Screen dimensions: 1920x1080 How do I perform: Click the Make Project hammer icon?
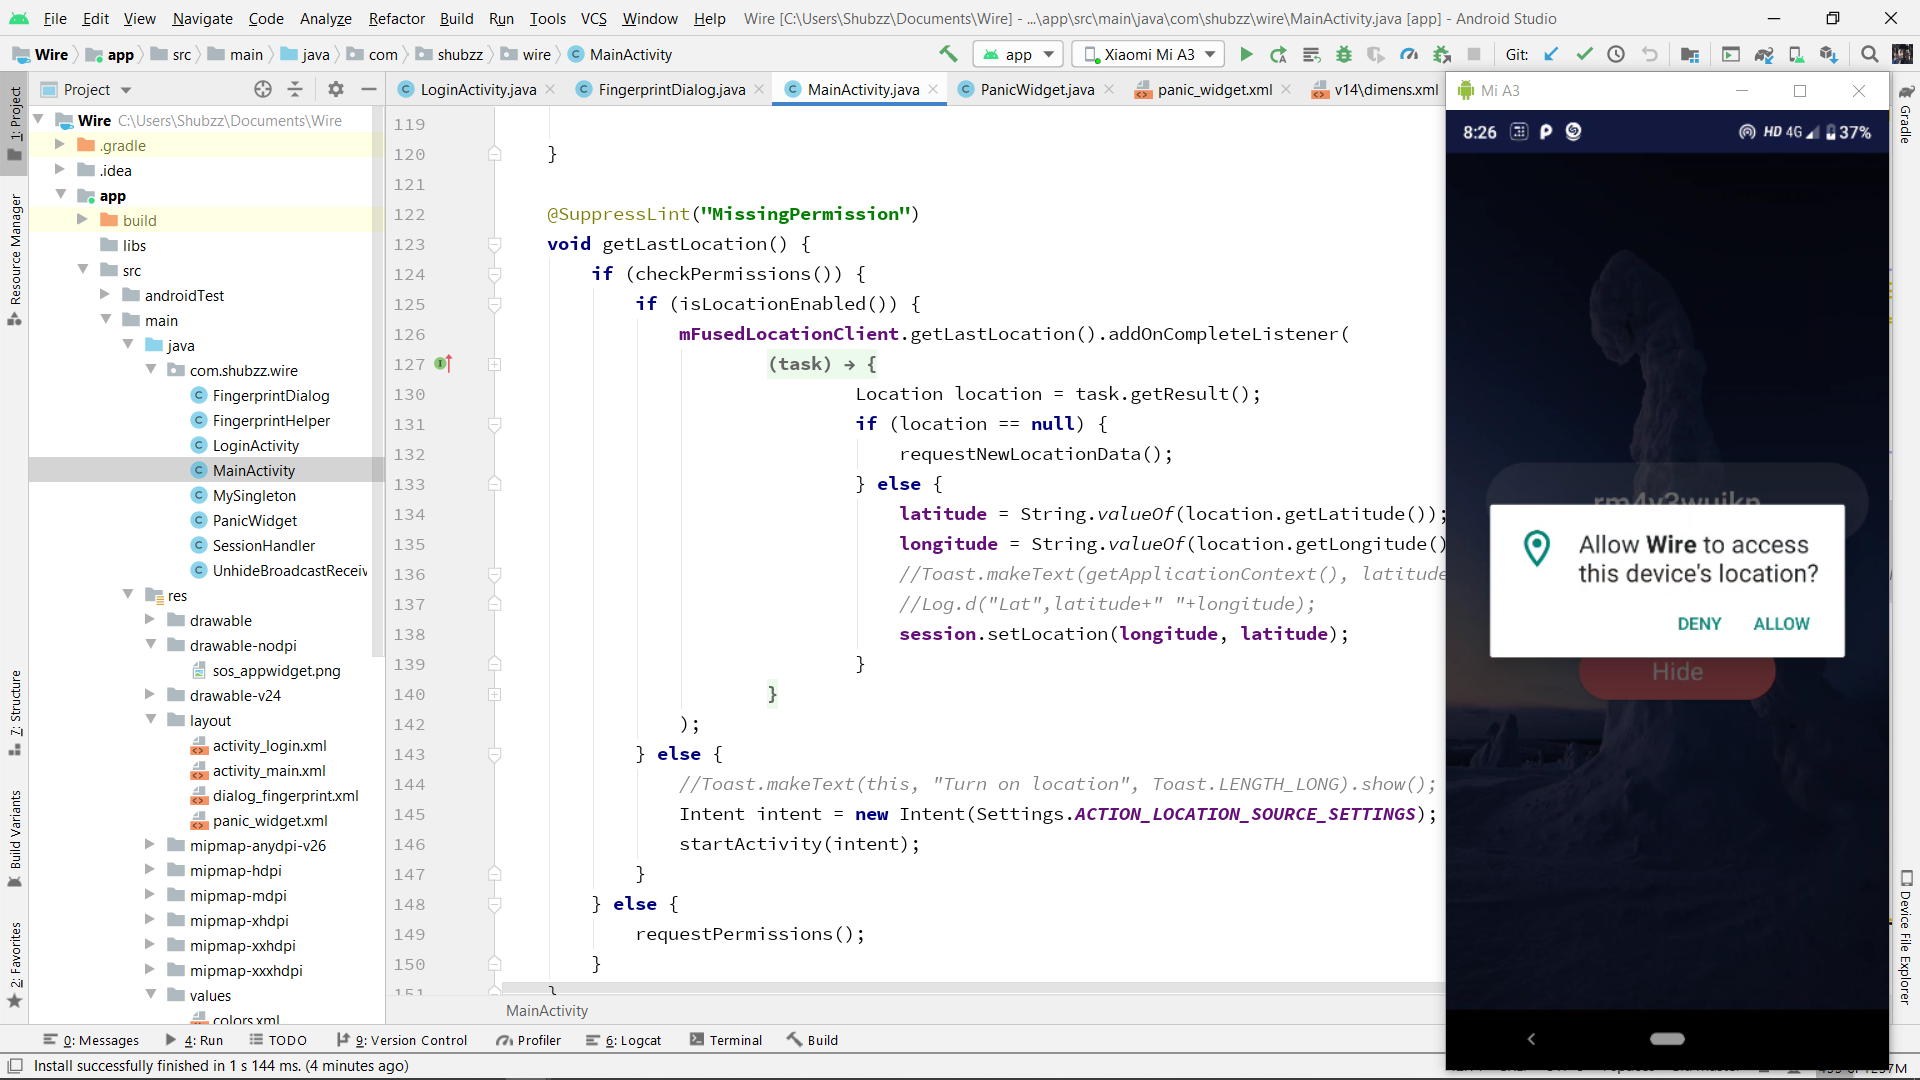coord(948,54)
